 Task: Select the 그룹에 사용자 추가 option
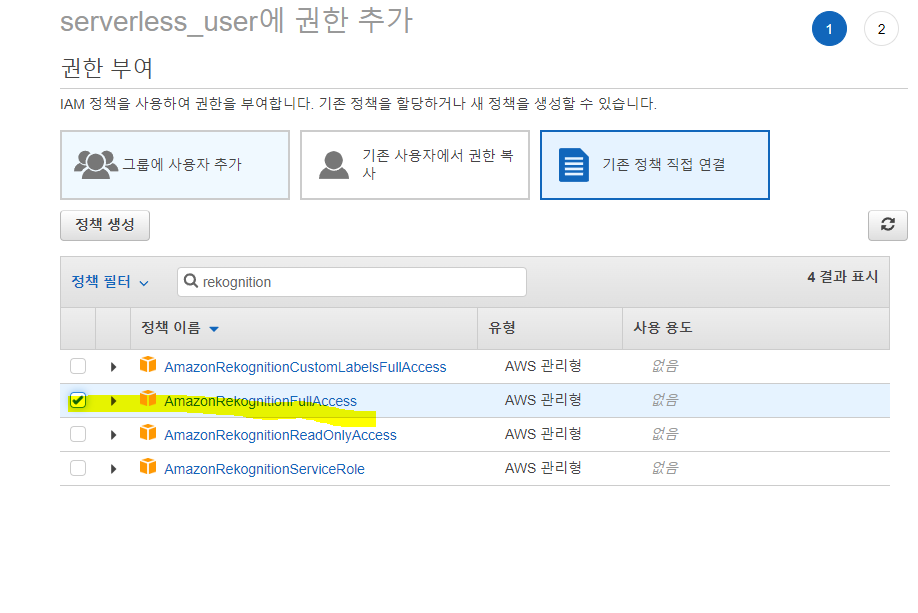tap(175, 165)
